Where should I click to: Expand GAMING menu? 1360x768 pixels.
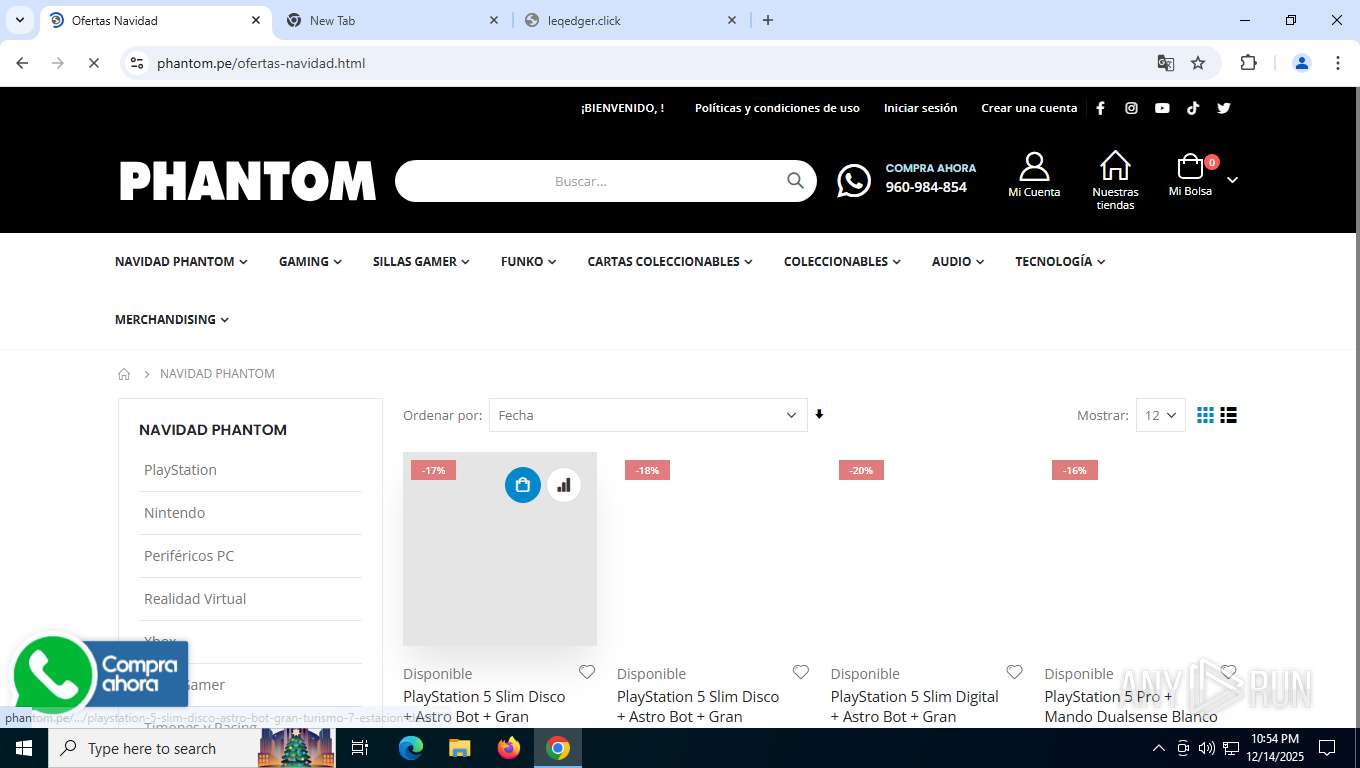tap(310, 261)
